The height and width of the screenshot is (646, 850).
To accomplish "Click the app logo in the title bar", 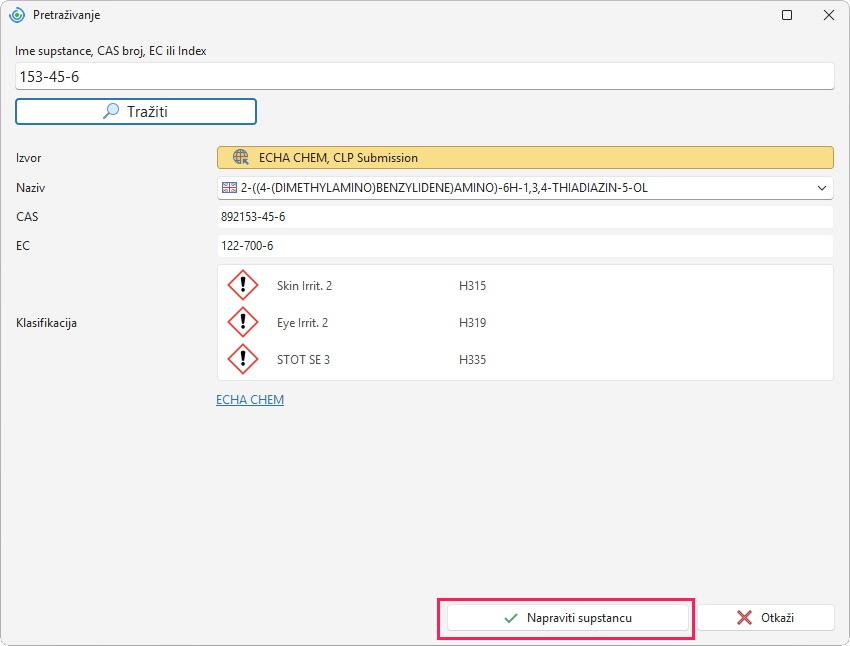I will [x=17, y=15].
